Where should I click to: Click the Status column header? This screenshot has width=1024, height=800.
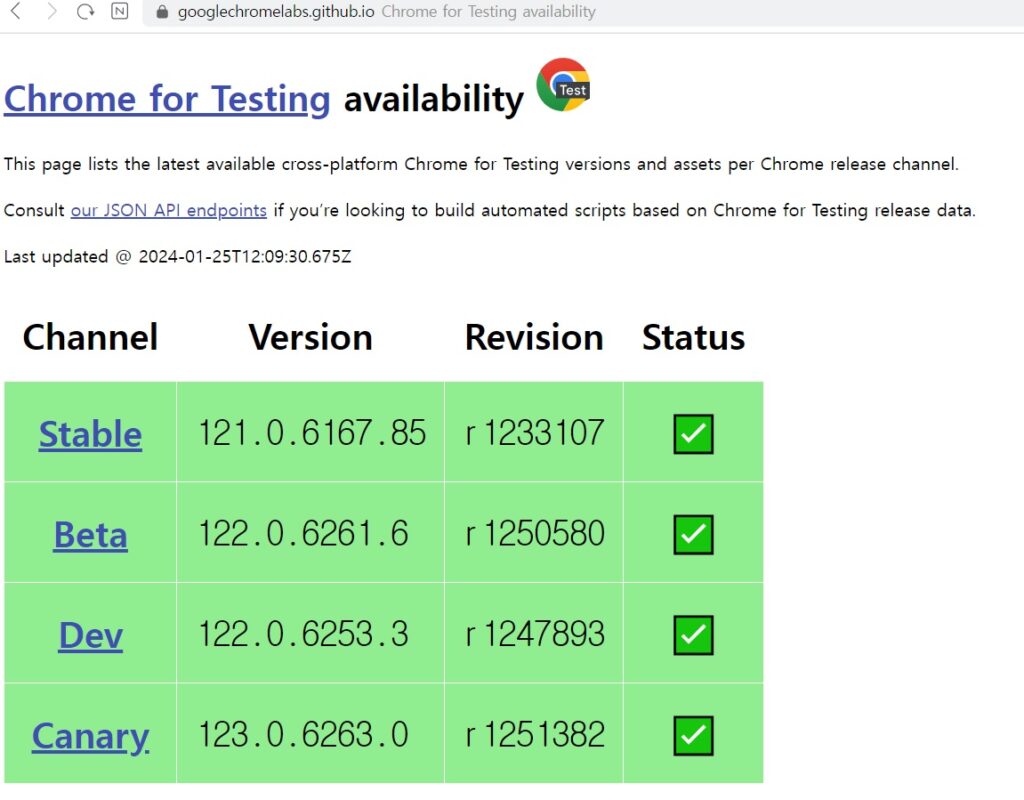pyautogui.click(x=693, y=337)
